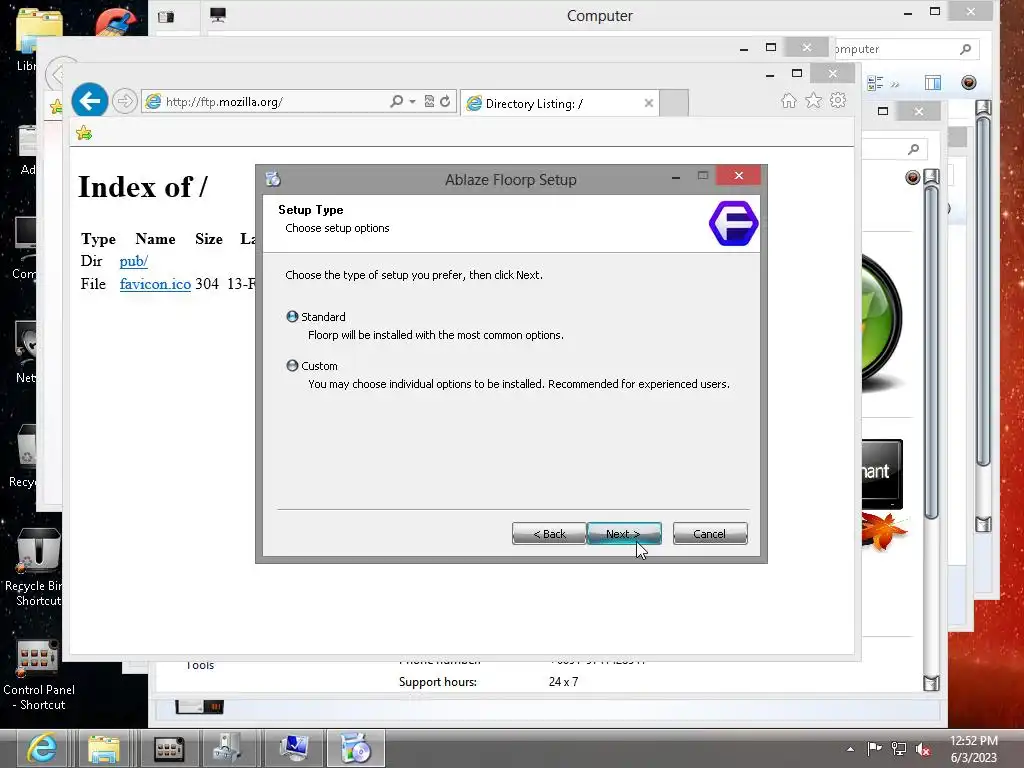Launch Internet Explorer from the taskbar
1024x768 pixels.
point(41,748)
